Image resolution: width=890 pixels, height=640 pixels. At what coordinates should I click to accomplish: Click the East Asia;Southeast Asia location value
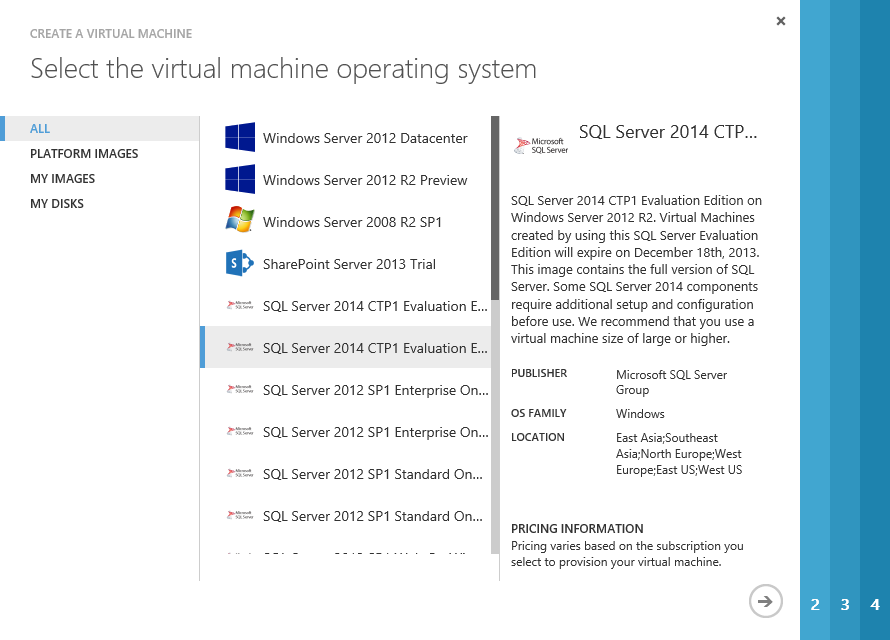pyautogui.click(x=679, y=454)
